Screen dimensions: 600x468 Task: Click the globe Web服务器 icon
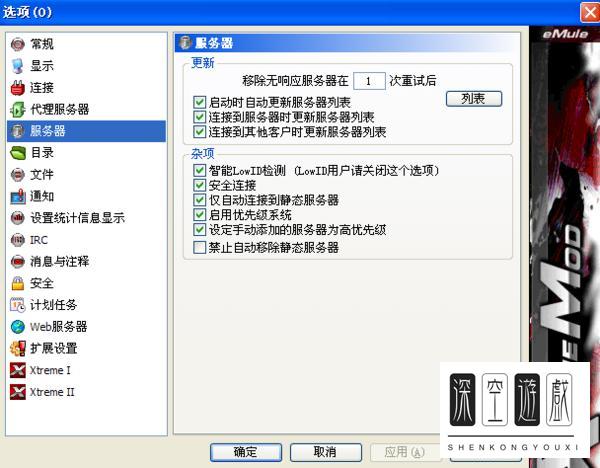click(x=18, y=327)
